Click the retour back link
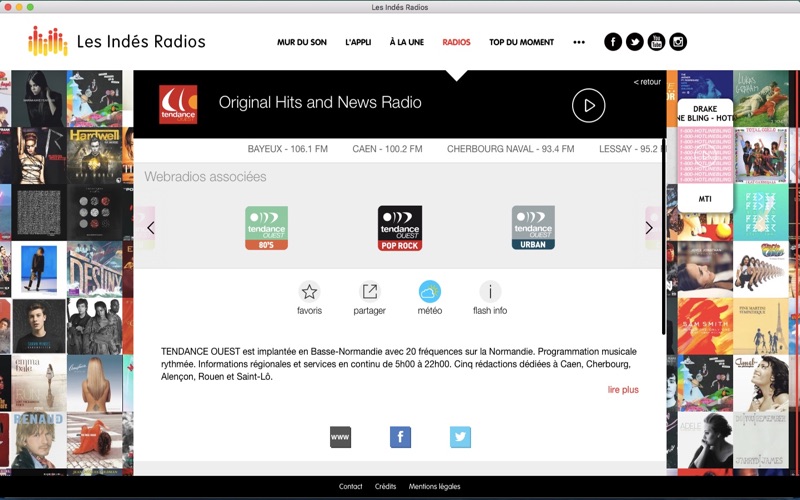Screen dimensions: 800x500 (x=647, y=82)
